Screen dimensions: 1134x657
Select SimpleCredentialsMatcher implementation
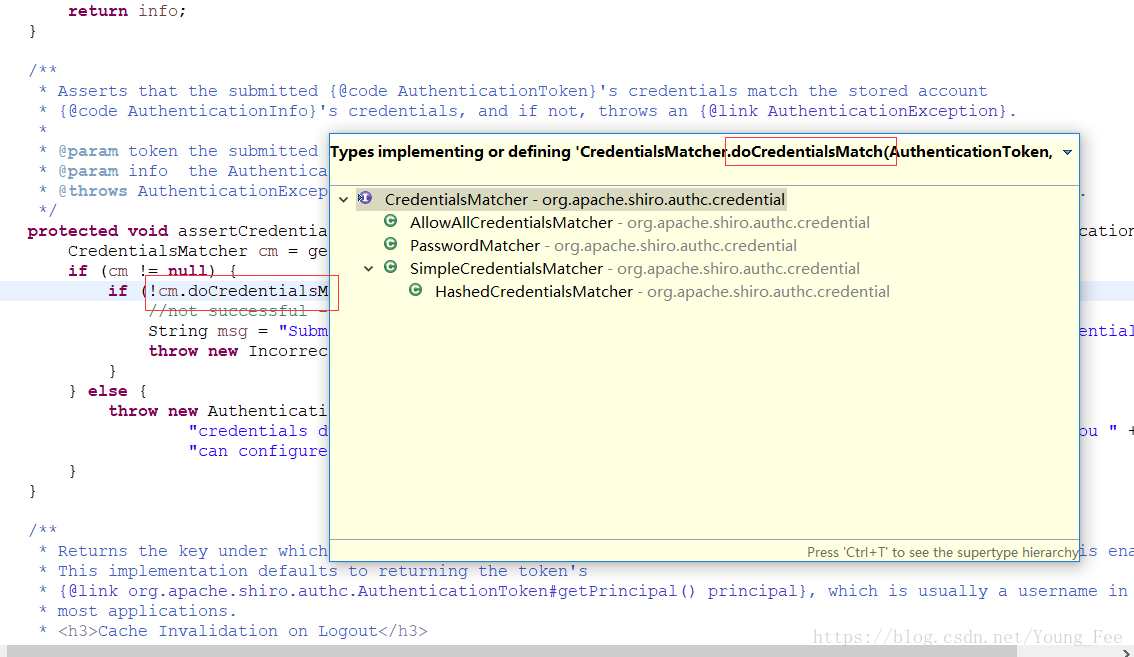(634, 269)
